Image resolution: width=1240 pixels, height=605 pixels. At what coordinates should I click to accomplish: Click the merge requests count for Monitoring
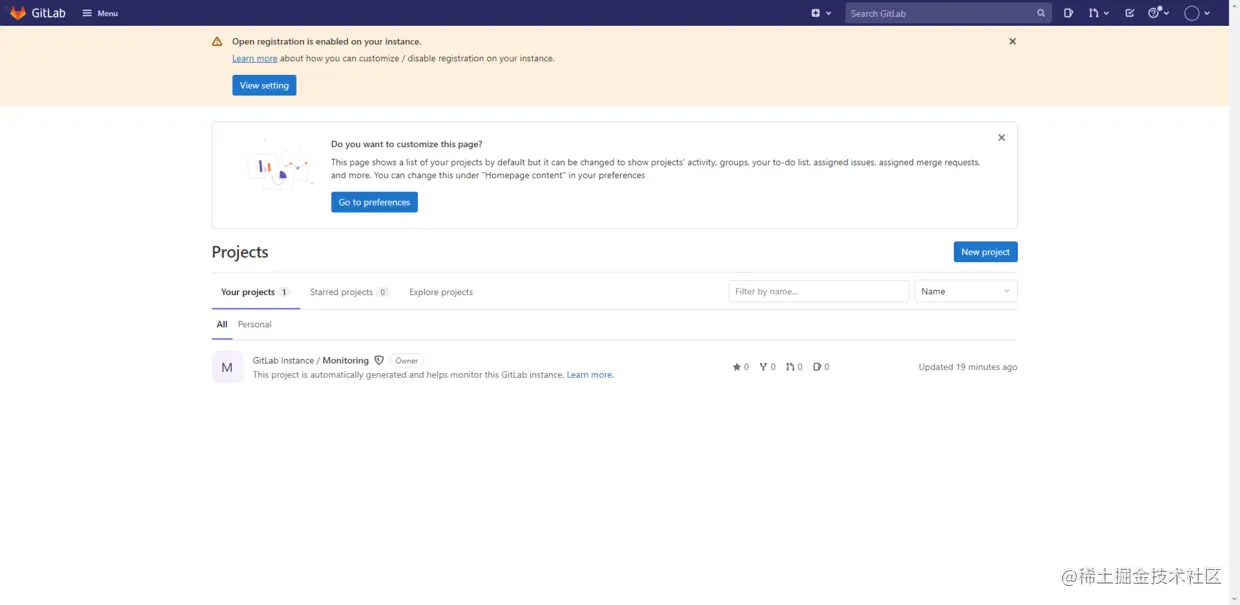[x=794, y=367]
